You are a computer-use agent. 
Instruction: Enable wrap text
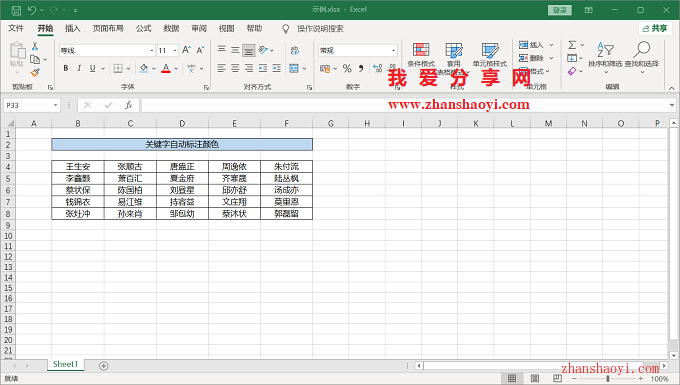tap(295, 50)
